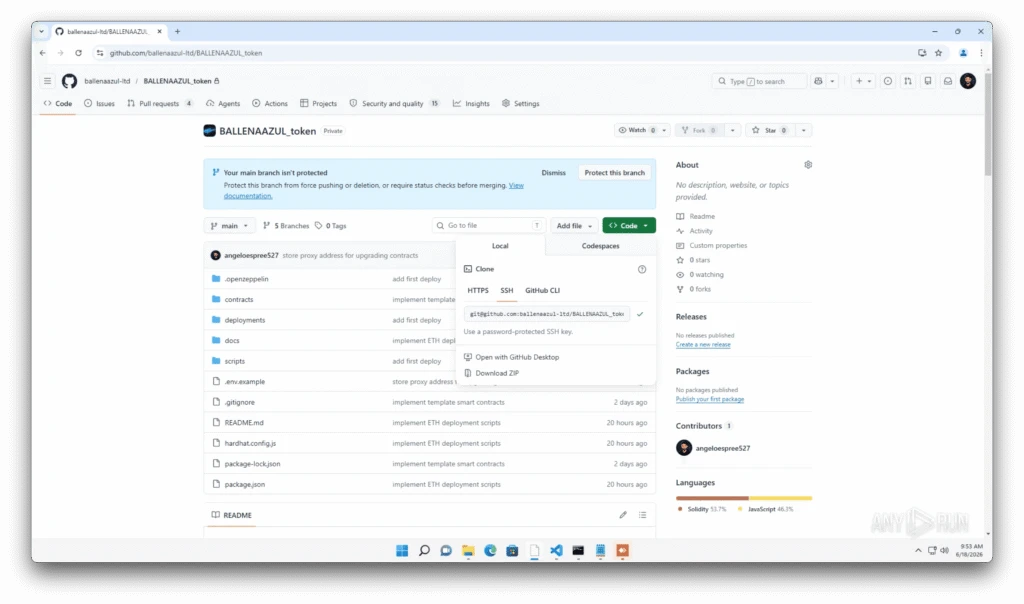Reload the page in browser
The height and width of the screenshot is (604, 1024).
coord(78,53)
